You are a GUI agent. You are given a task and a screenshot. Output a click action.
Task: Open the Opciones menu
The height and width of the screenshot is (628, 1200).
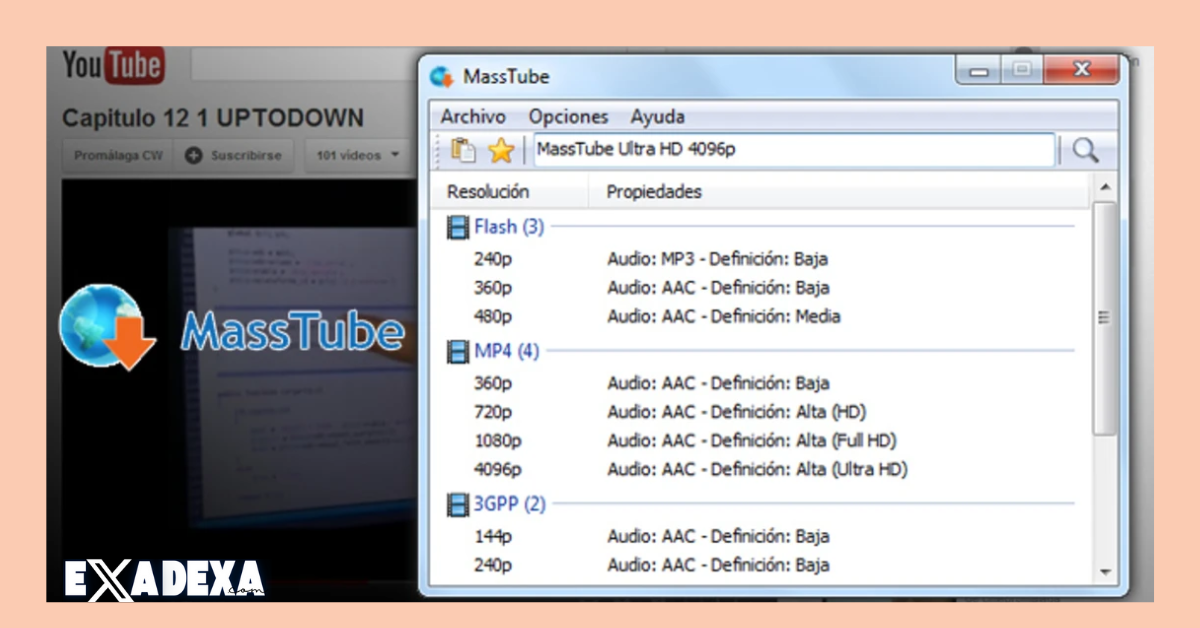click(568, 117)
